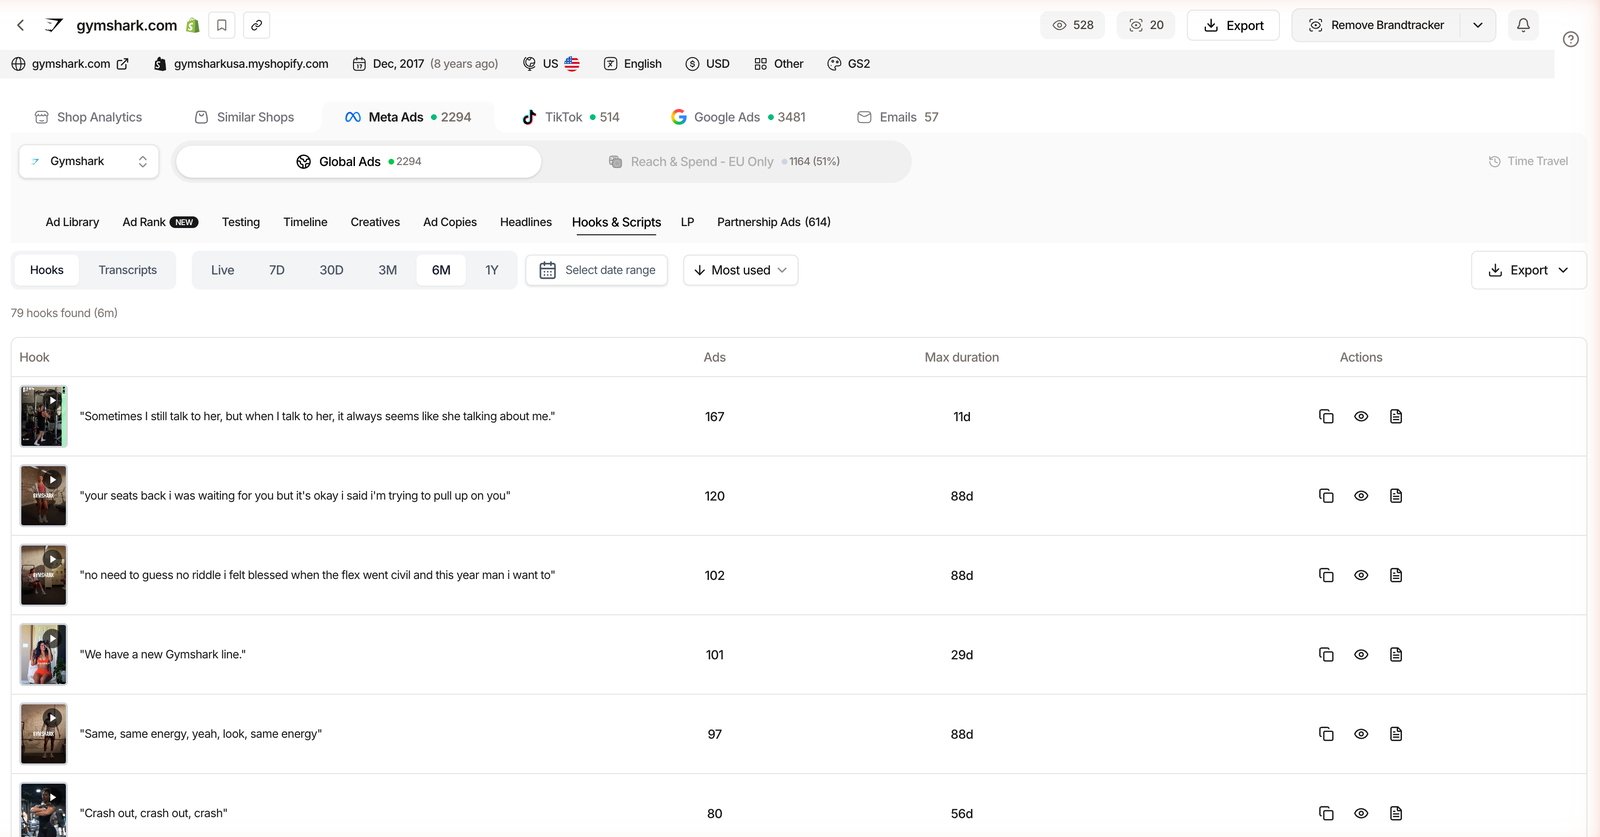View ads for 'Crash out' hook
1600x837 pixels.
click(1361, 814)
